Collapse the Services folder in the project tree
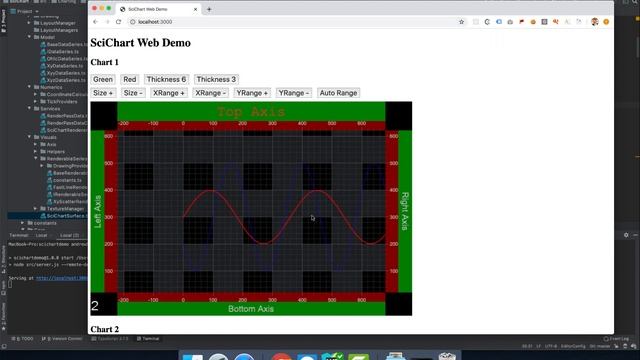This screenshot has height=360, width=640. (x=29, y=109)
